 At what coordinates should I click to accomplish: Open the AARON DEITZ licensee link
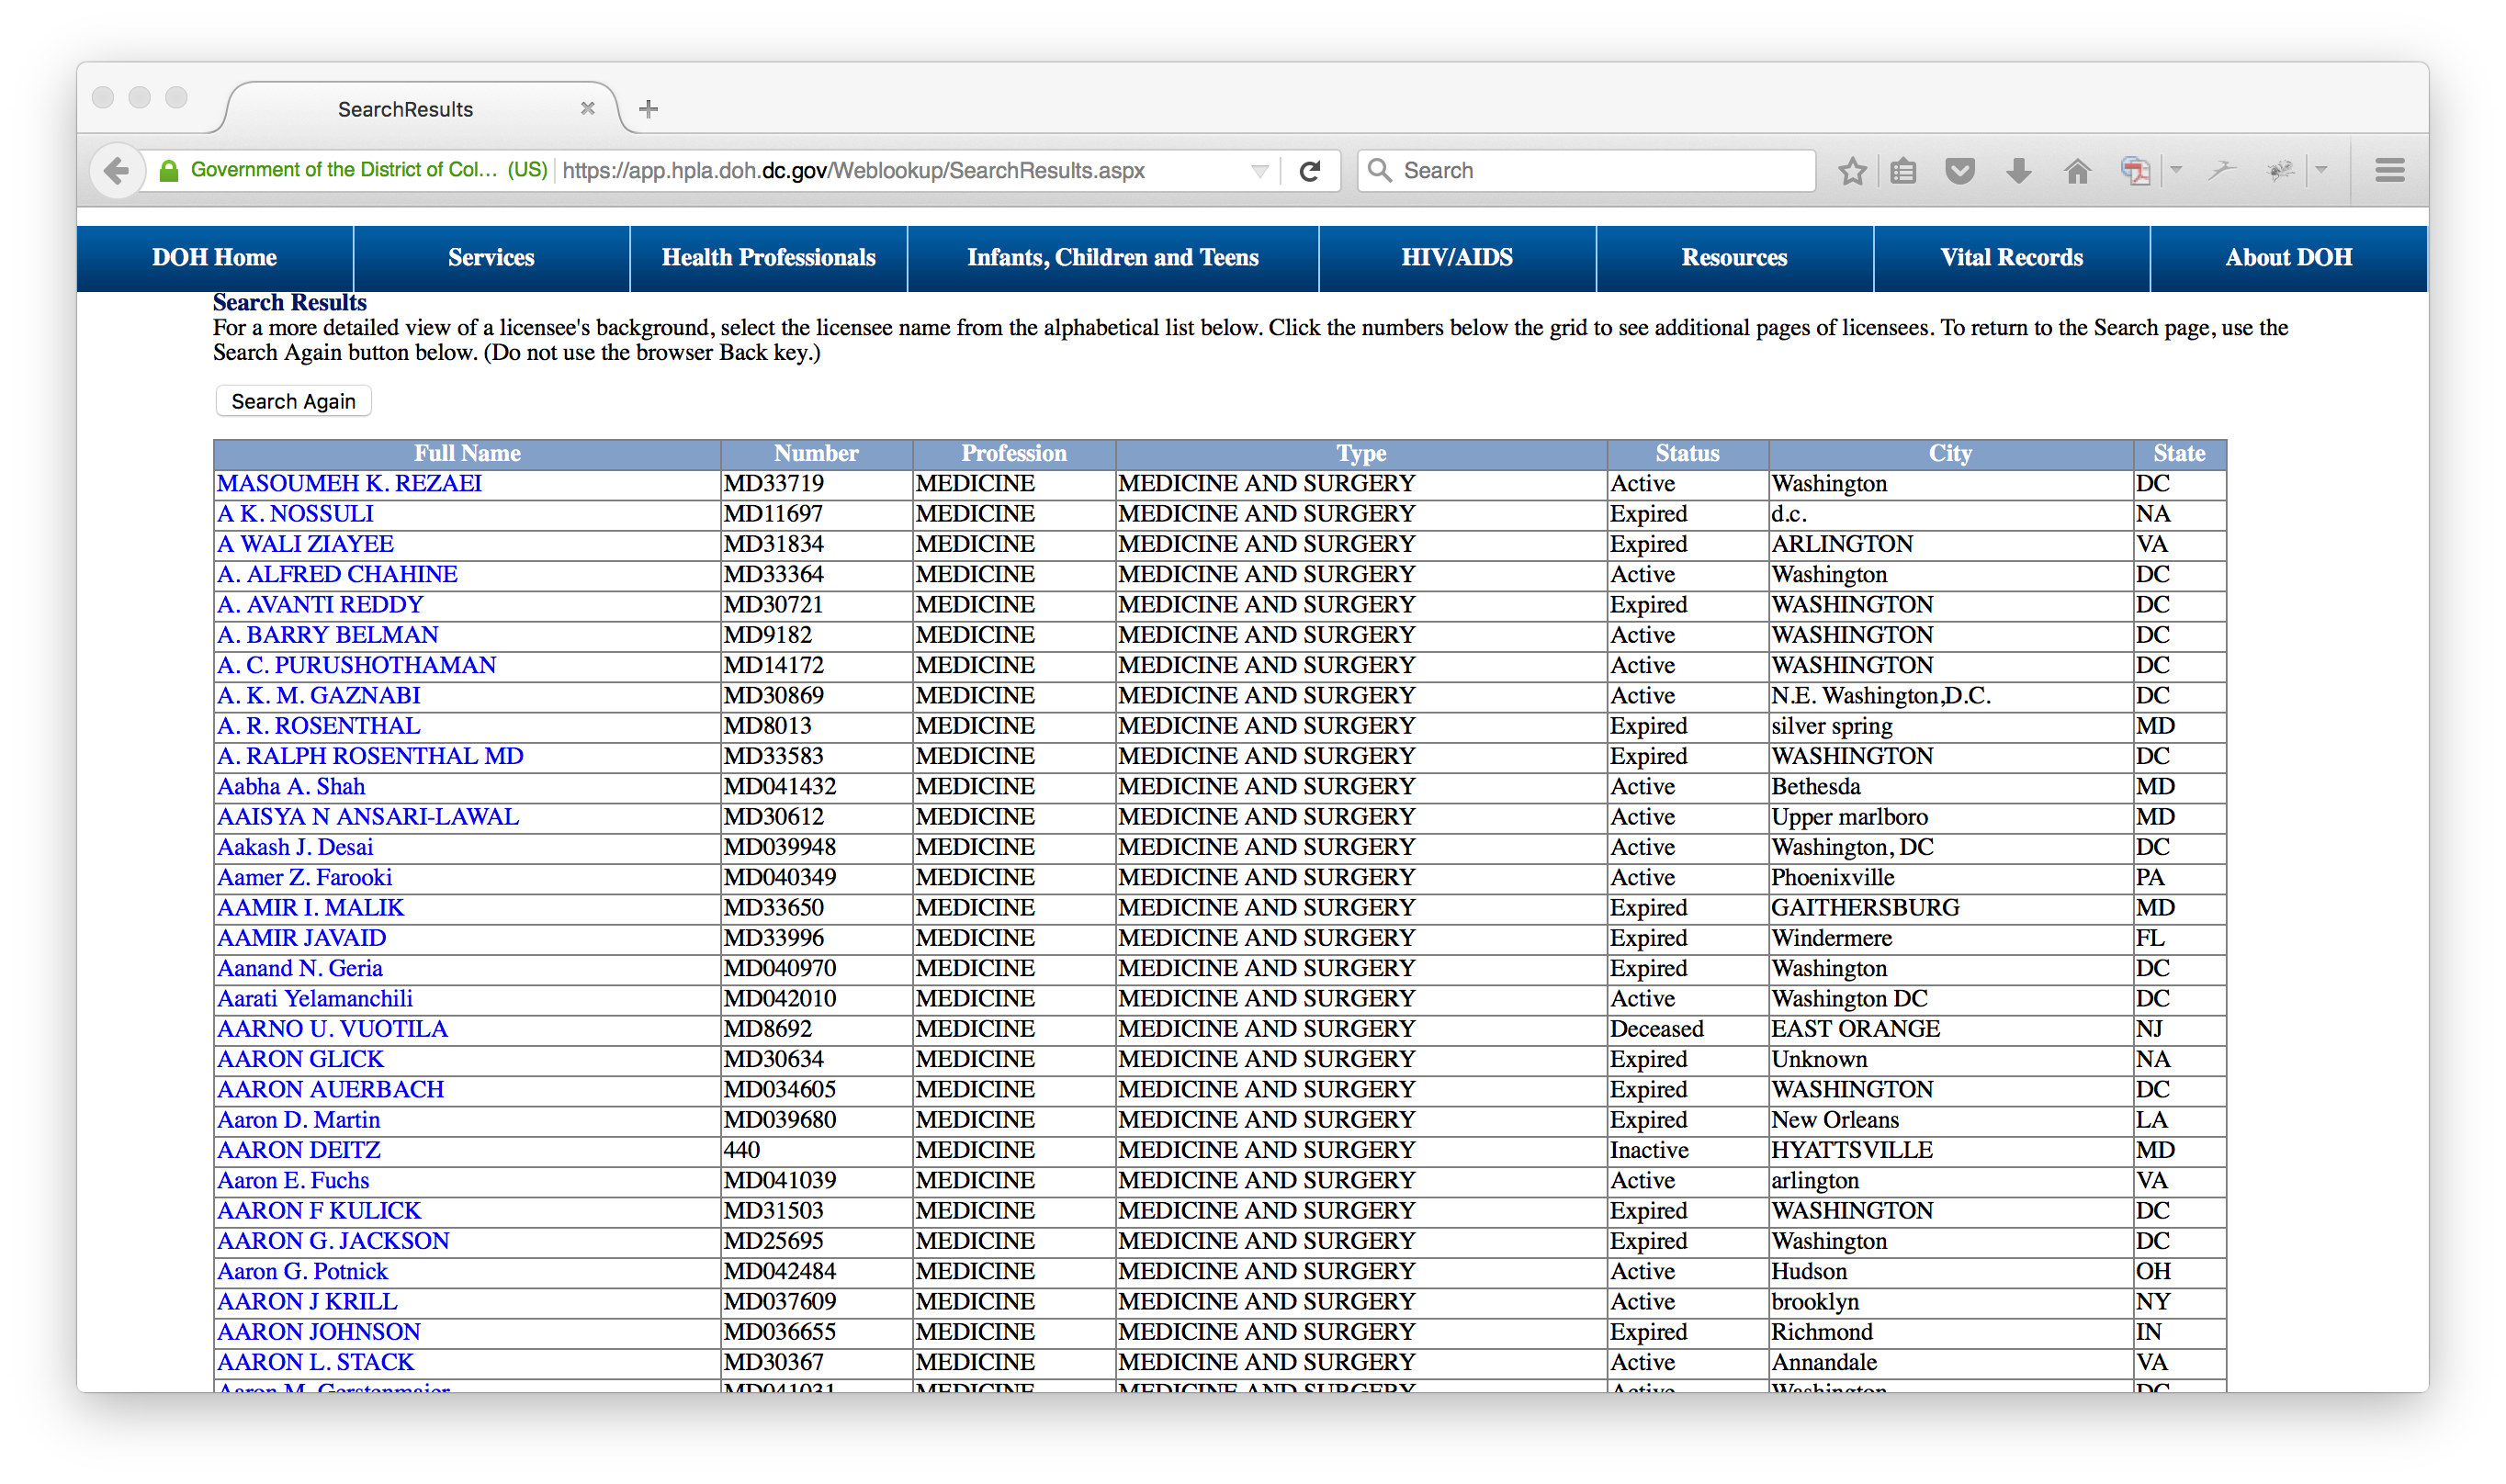(299, 1150)
